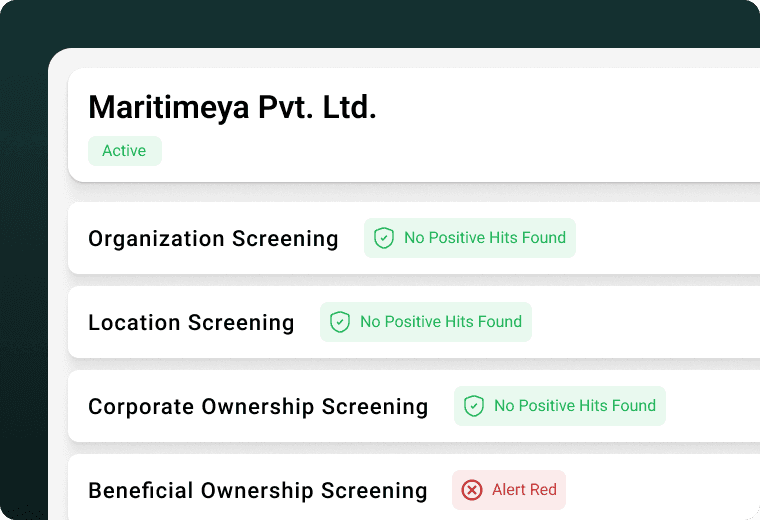
Task: Open the Alert Red badge for Beneficial Ownership
Action: tap(508, 490)
